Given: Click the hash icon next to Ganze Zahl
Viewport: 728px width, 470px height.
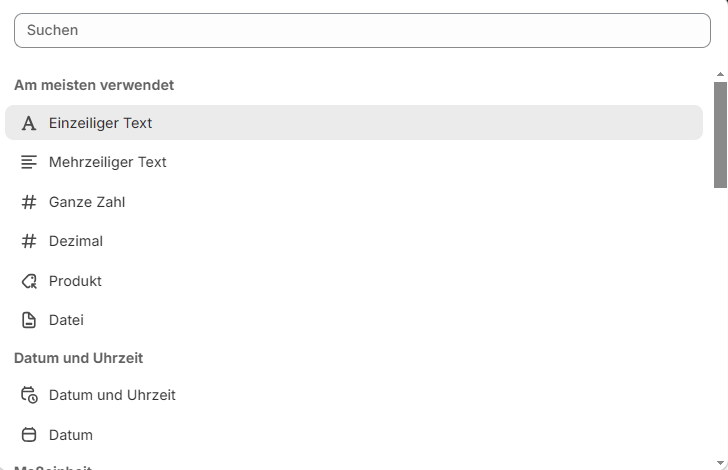Looking at the screenshot, I should pyautogui.click(x=29, y=202).
